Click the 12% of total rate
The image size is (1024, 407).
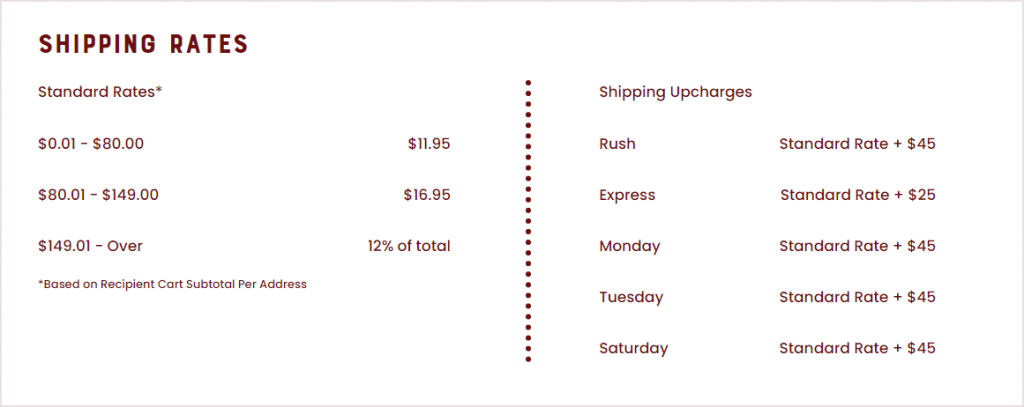[x=409, y=246]
